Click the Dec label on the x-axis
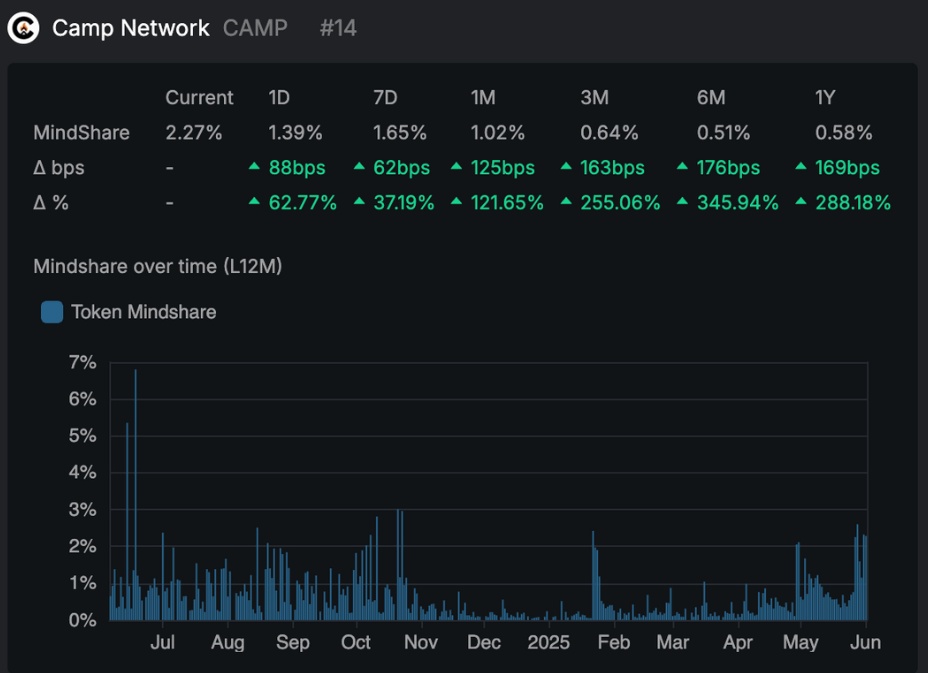 click(484, 642)
